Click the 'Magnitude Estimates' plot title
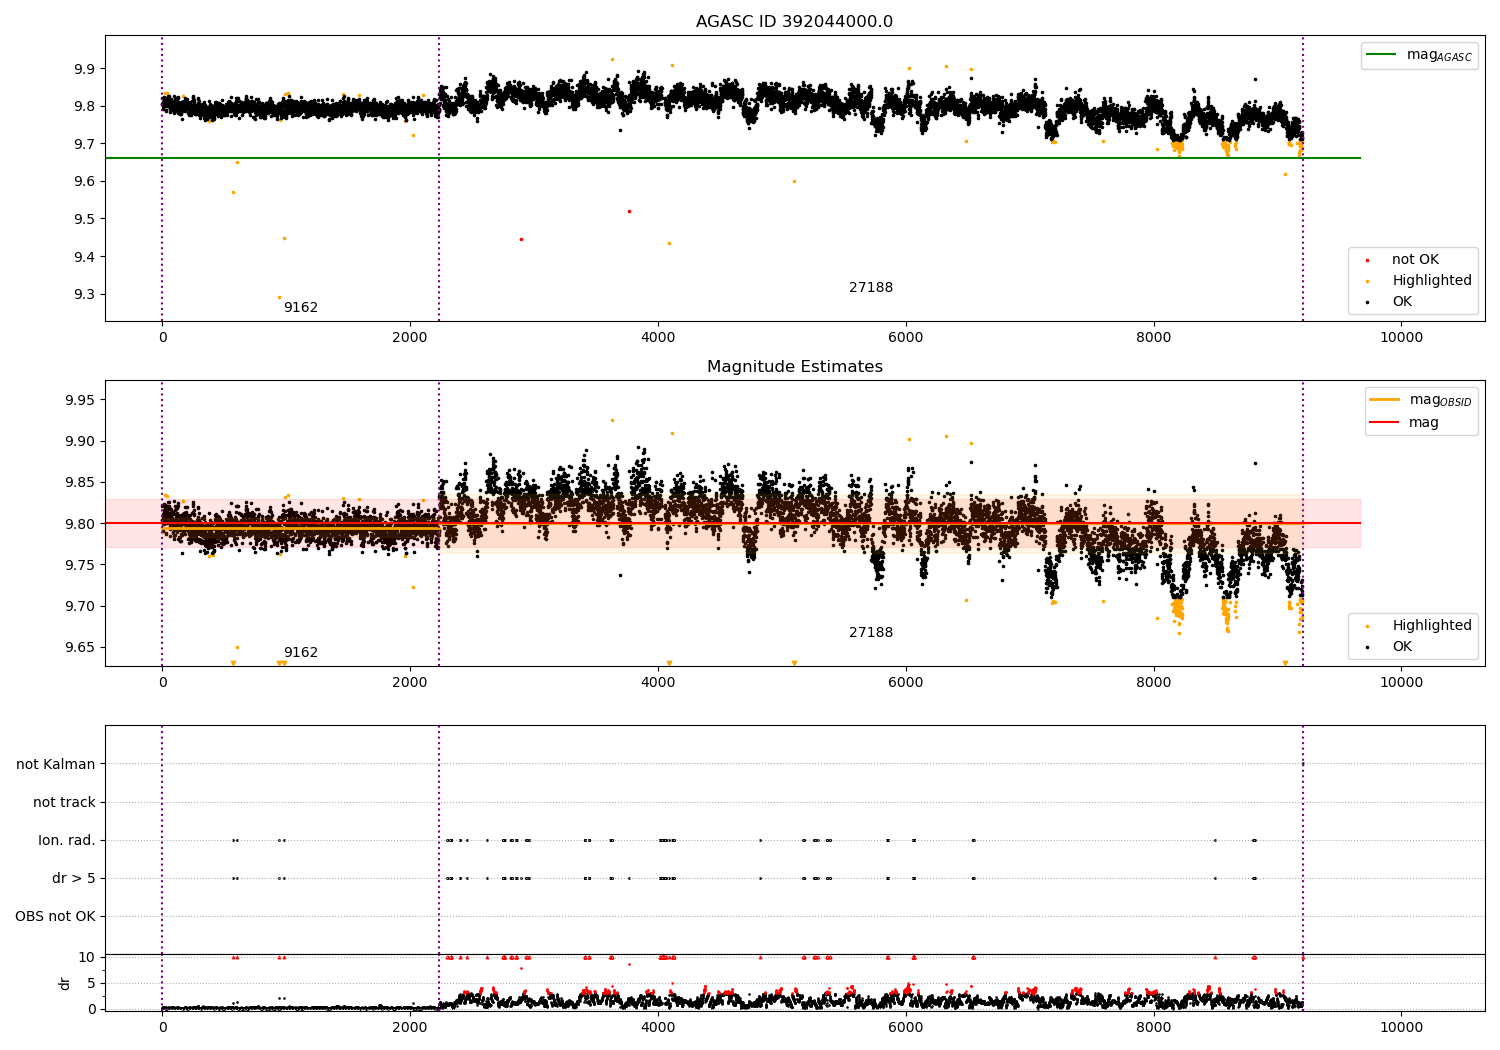This screenshot has height=1050, width=1500. 794,367
